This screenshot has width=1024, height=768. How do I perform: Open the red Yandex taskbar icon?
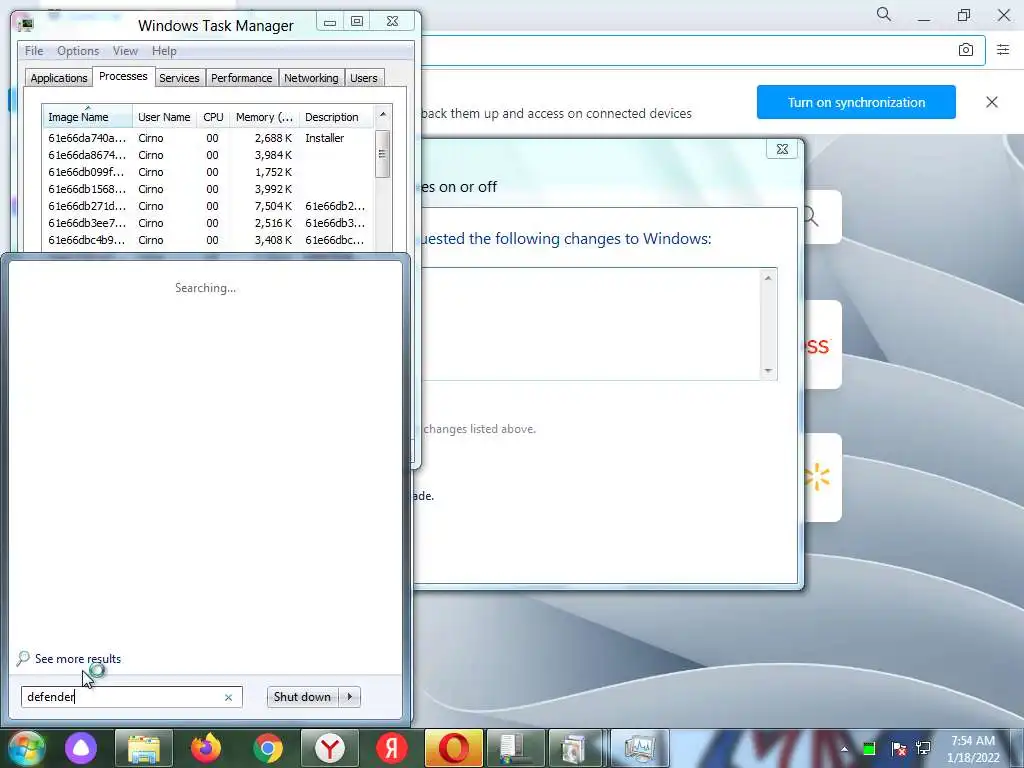coord(392,748)
